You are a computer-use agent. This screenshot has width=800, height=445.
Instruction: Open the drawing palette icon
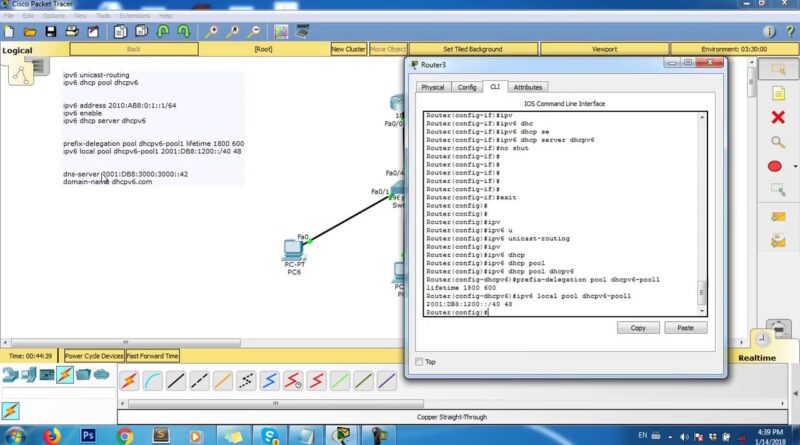pyautogui.click(x=281, y=32)
